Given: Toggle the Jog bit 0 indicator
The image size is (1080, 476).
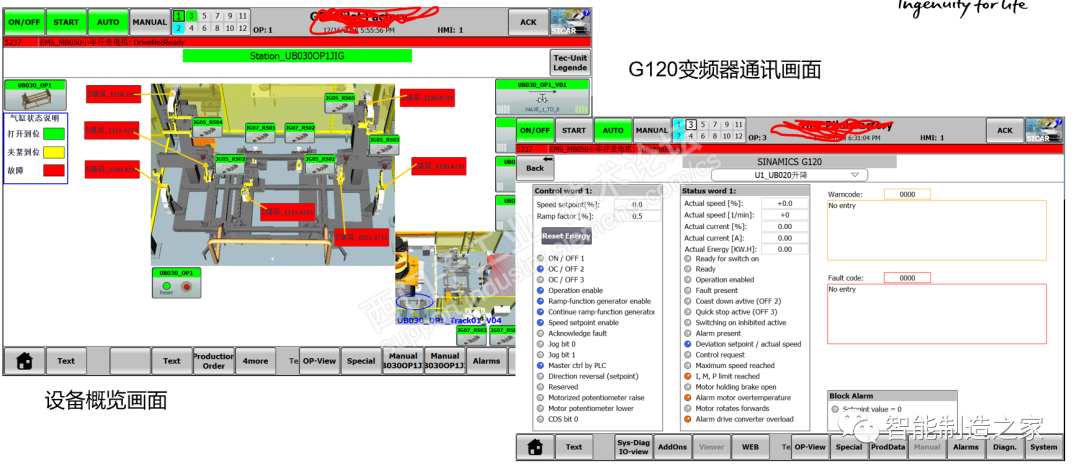Looking at the screenshot, I should [541, 344].
